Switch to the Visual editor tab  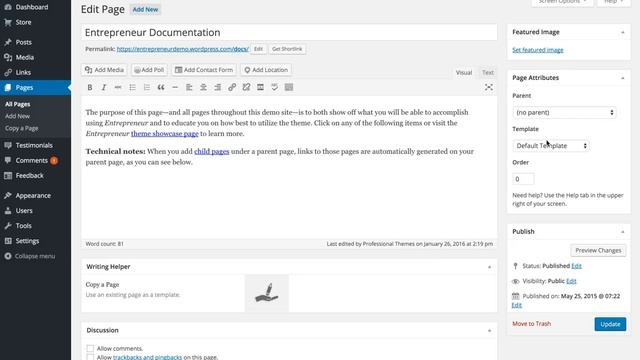point(464,73)
